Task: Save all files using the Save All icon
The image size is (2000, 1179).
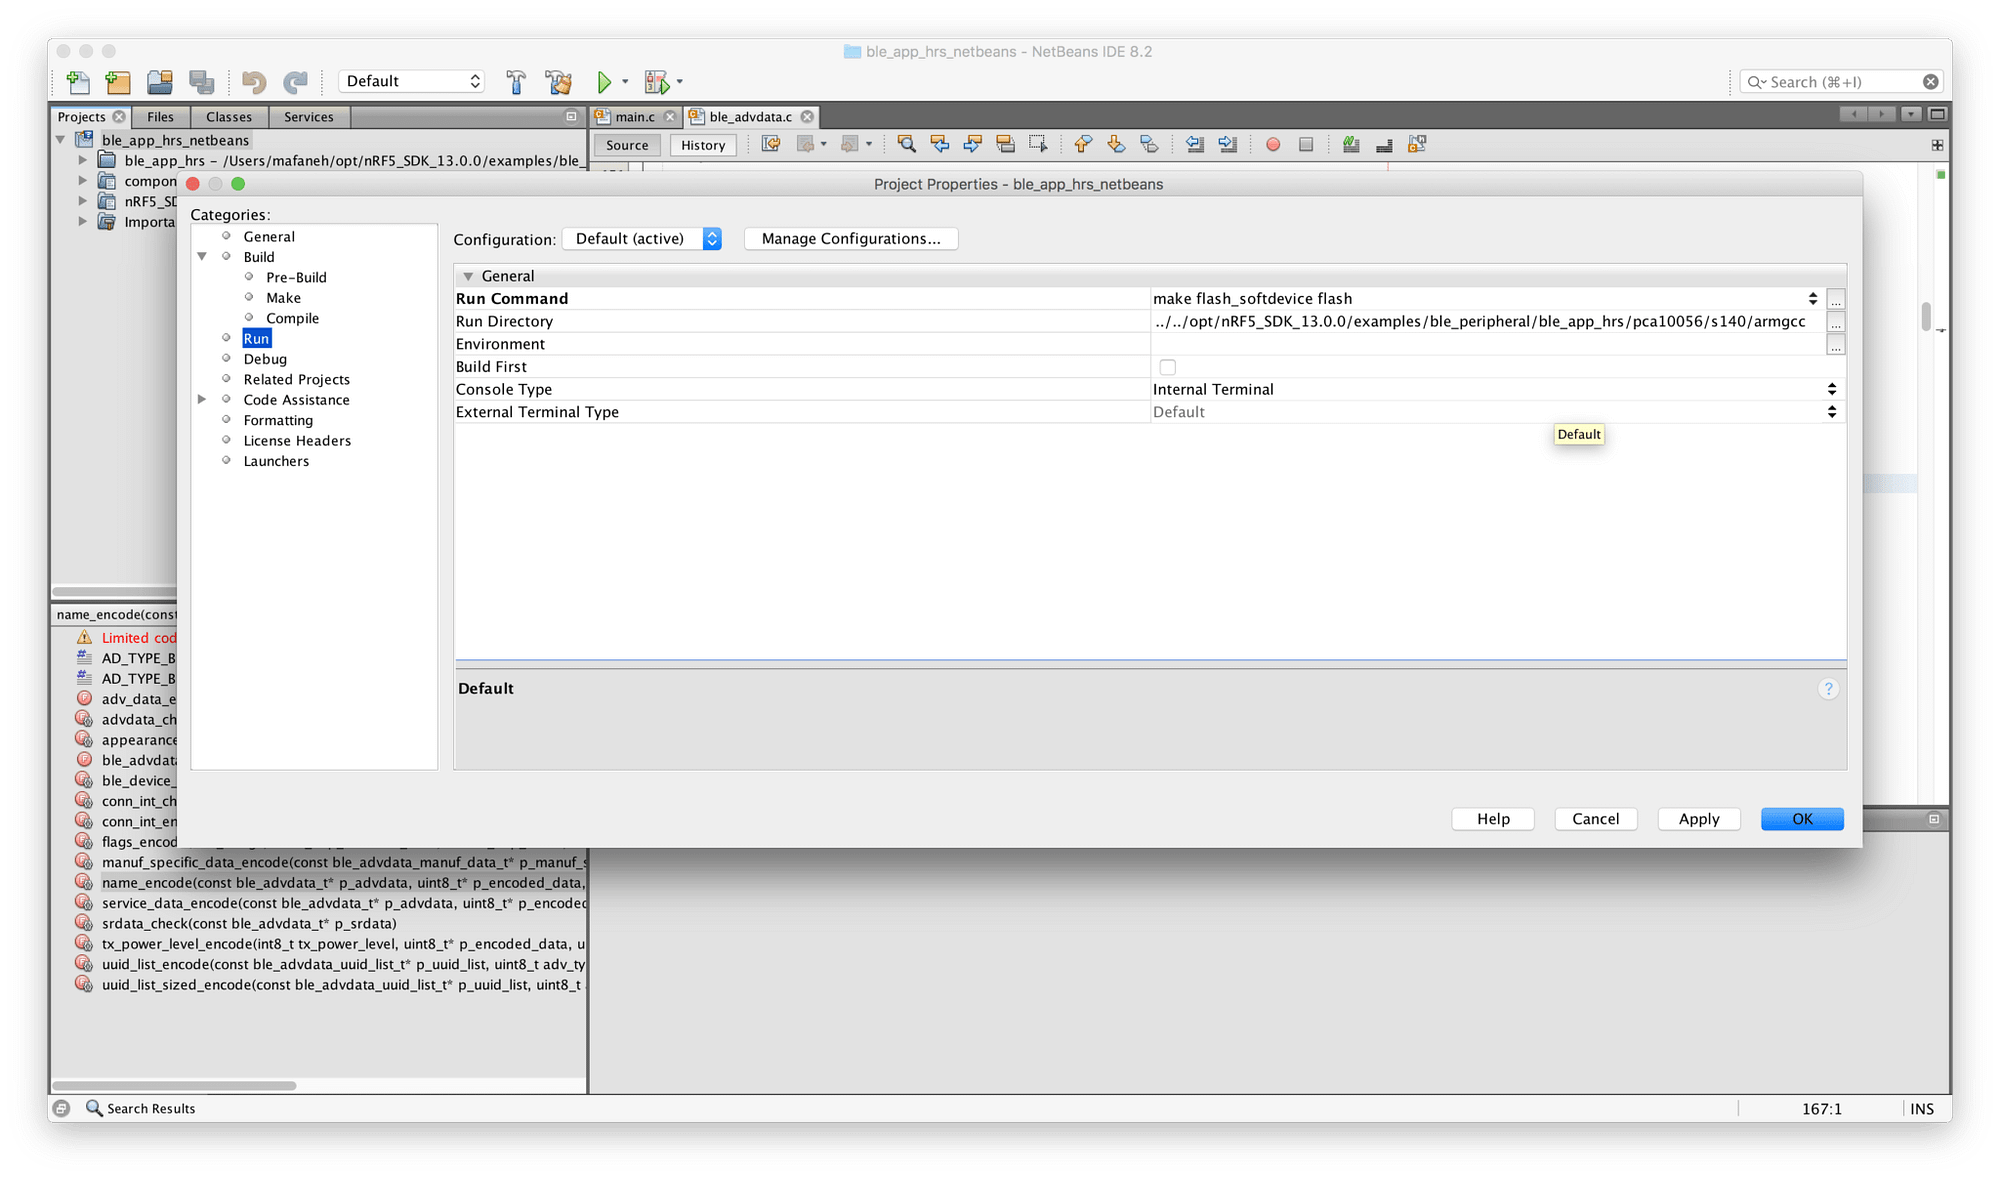Action: (x=202, y=81)
